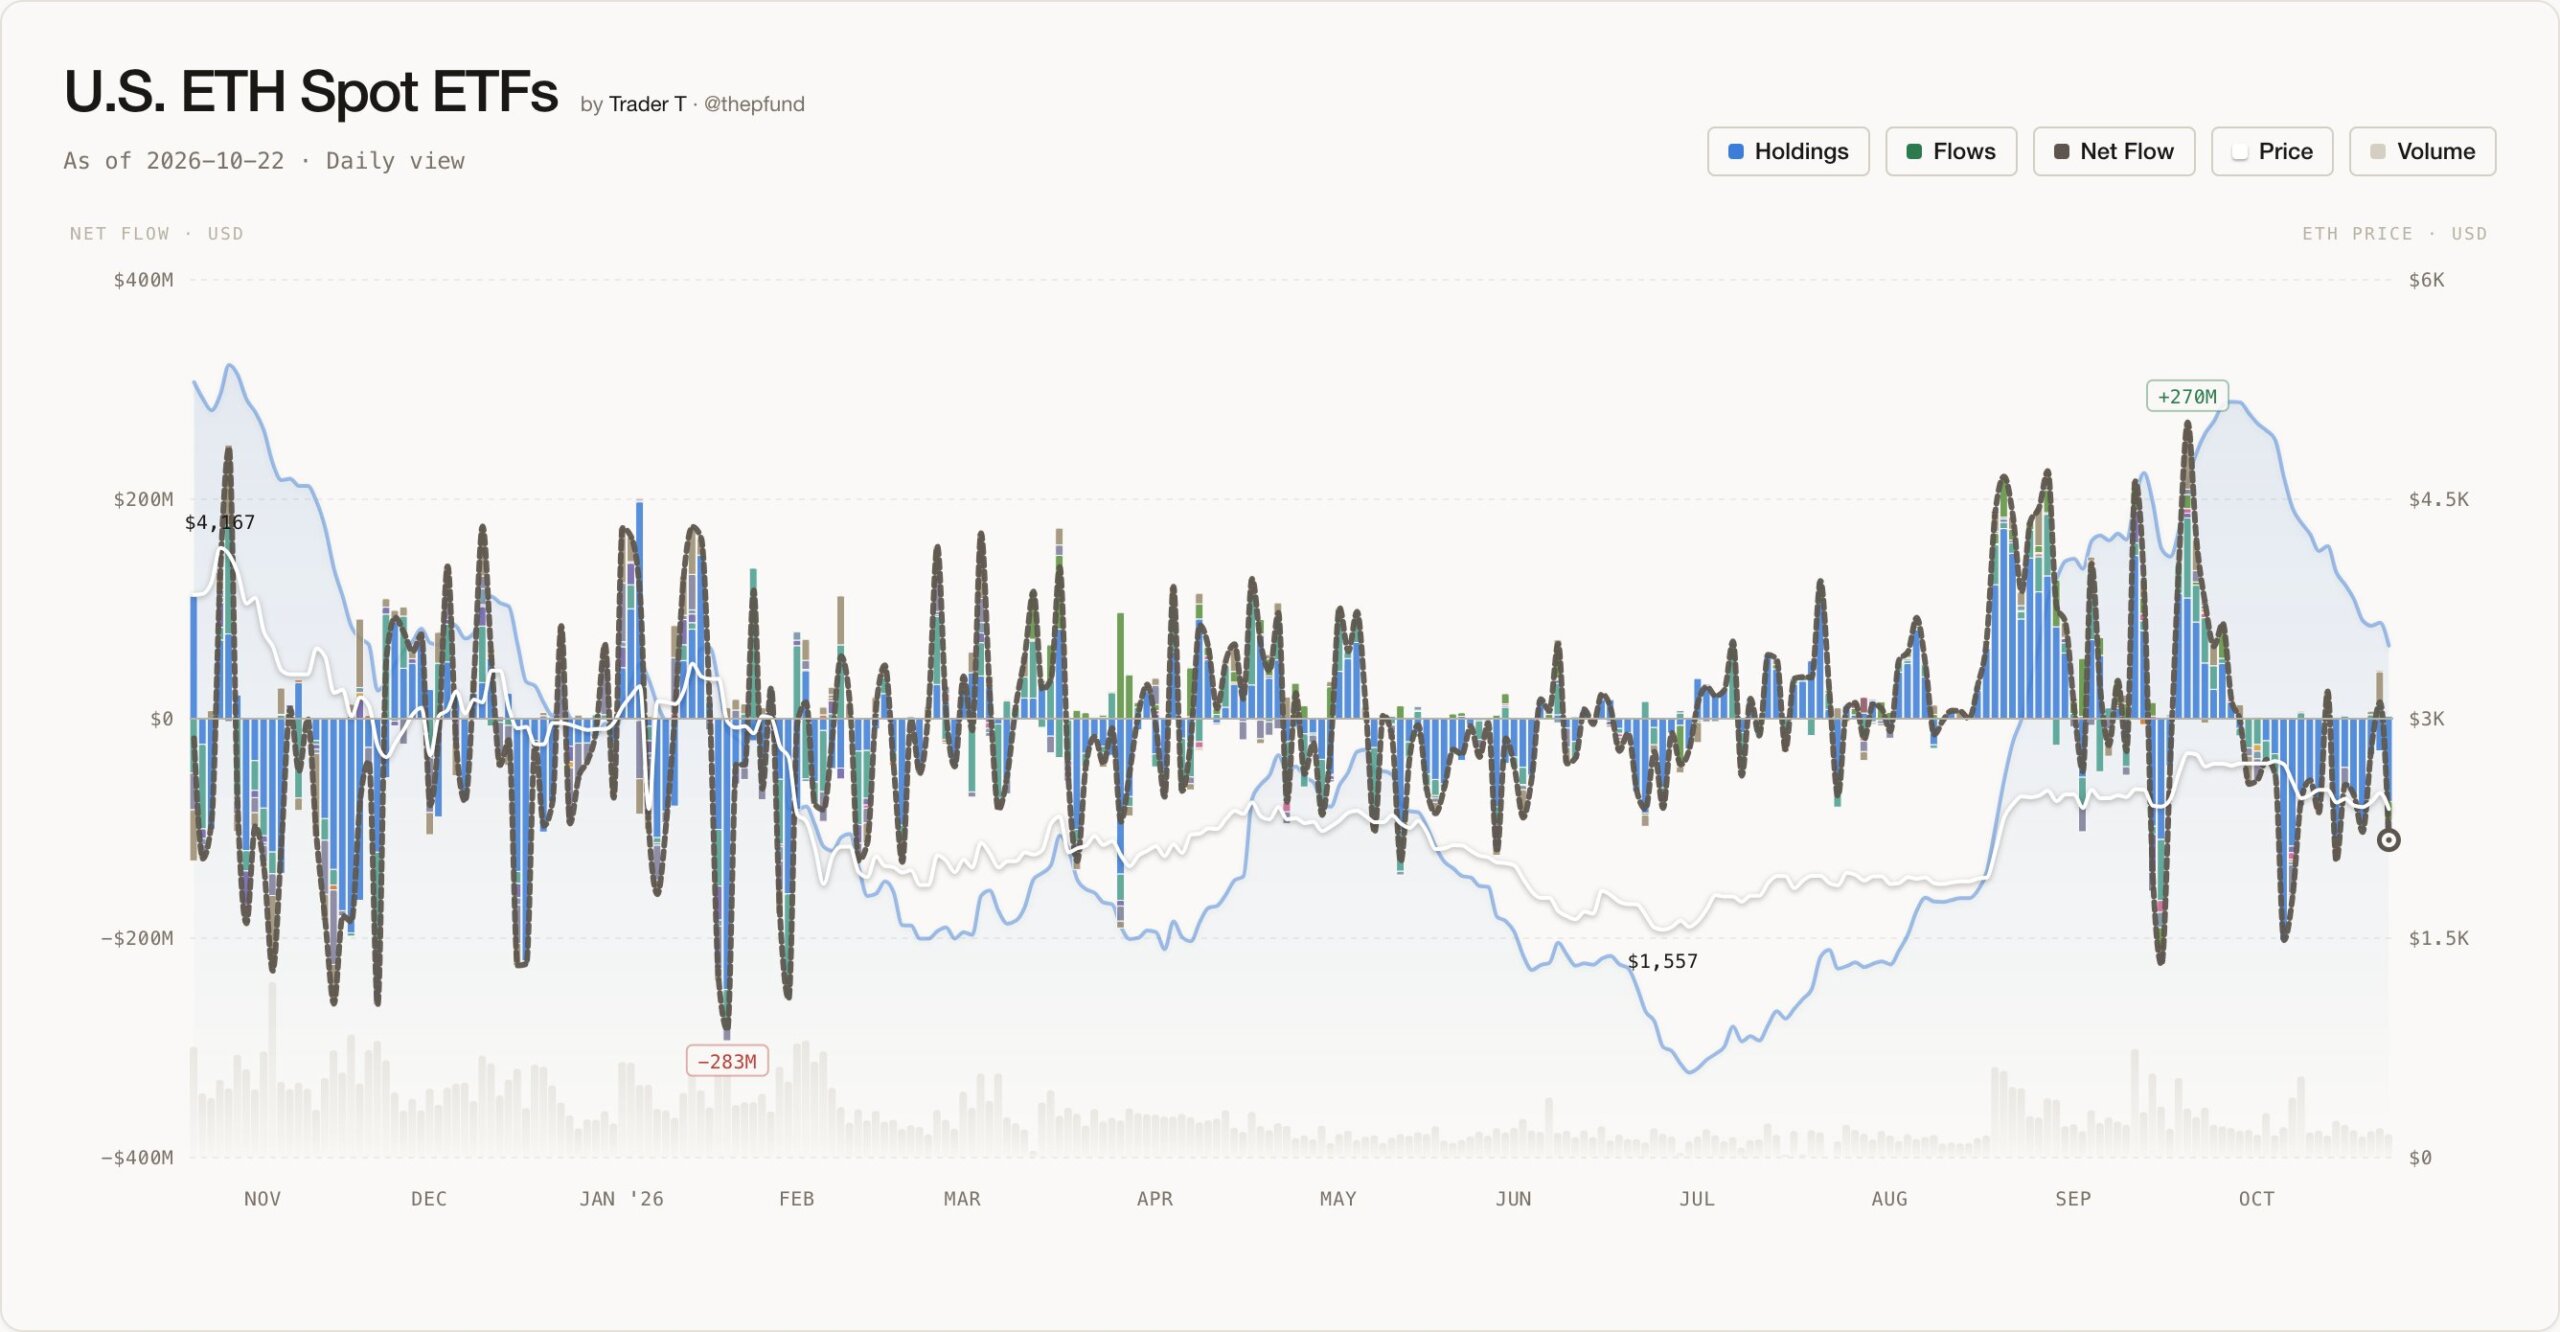Select the SEP month axis label
The image size is (2560, 1332).
[2073, 1198]
